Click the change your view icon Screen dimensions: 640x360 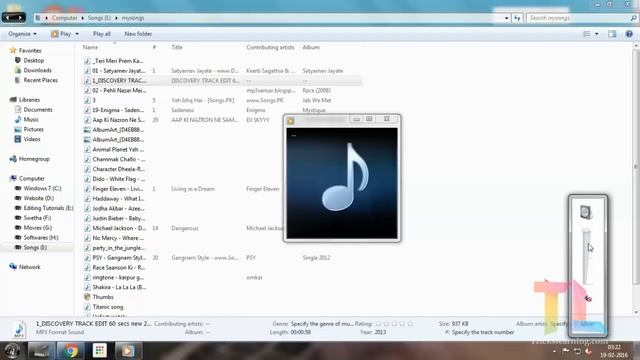click(587, 34)
